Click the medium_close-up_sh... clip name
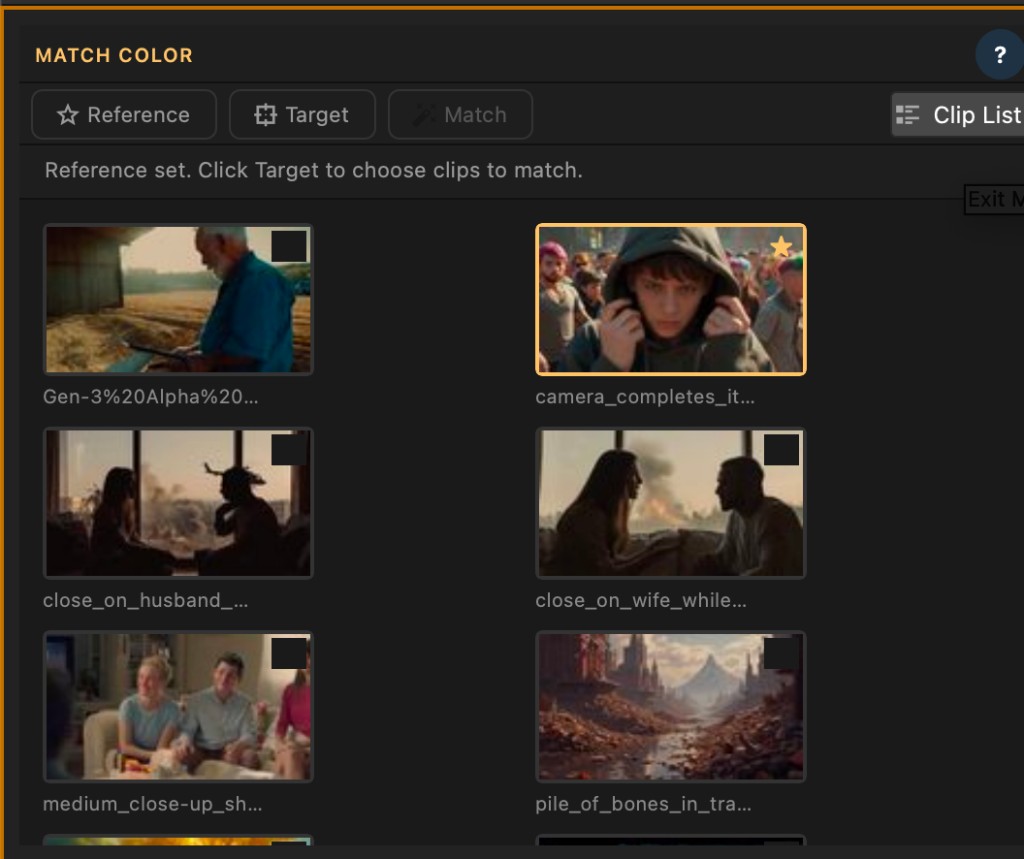This screenshot has width=1024, height=859. (x=153, y=804)
